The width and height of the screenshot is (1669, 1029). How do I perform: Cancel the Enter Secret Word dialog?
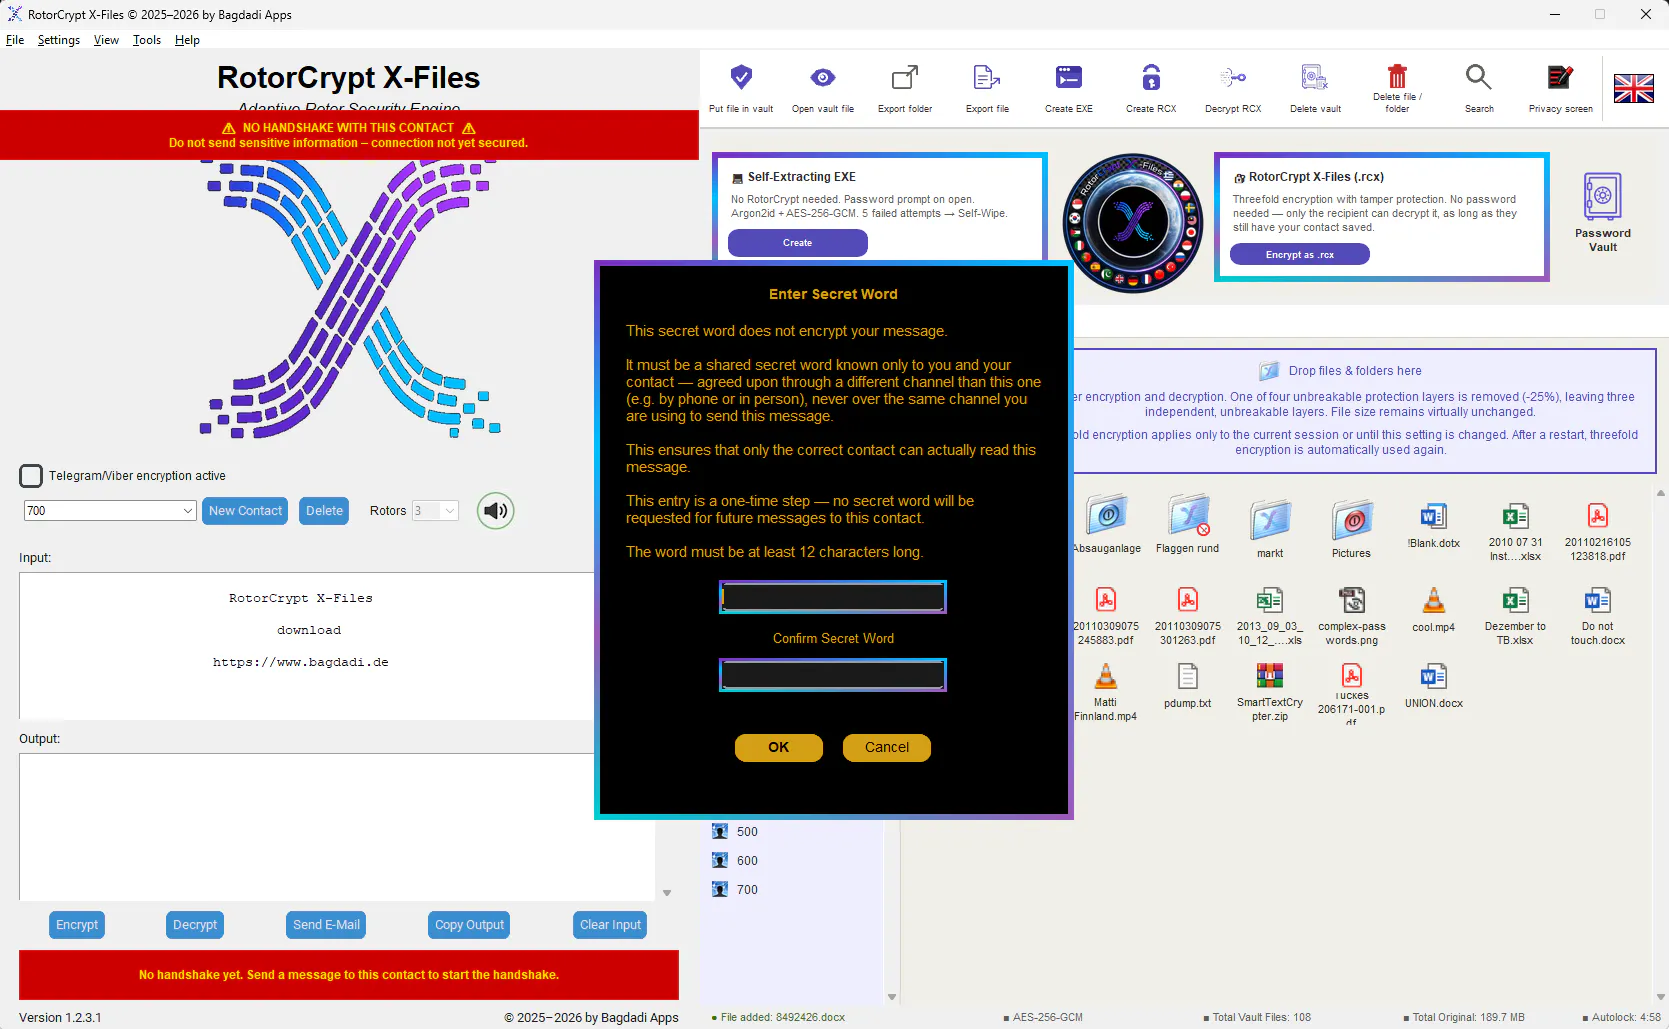coord(887,748)
